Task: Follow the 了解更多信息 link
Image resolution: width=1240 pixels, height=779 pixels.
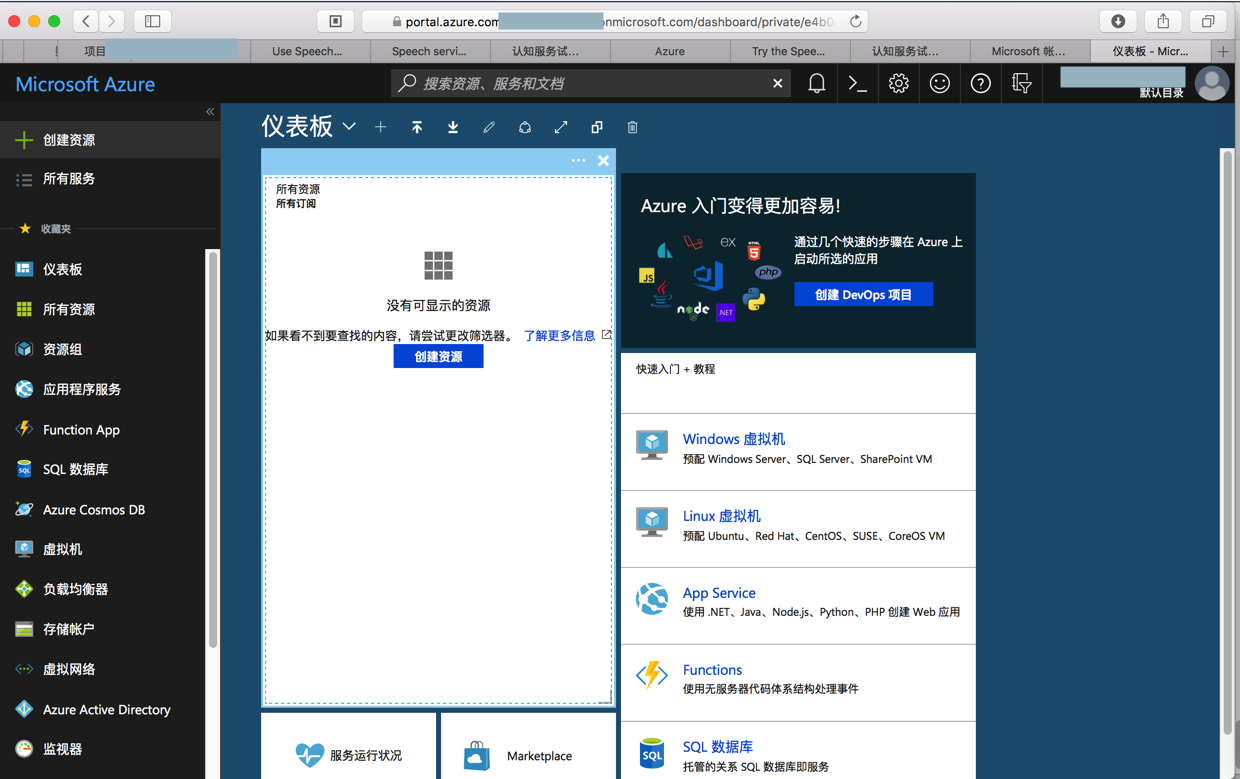Action: (x=560, y=336)
